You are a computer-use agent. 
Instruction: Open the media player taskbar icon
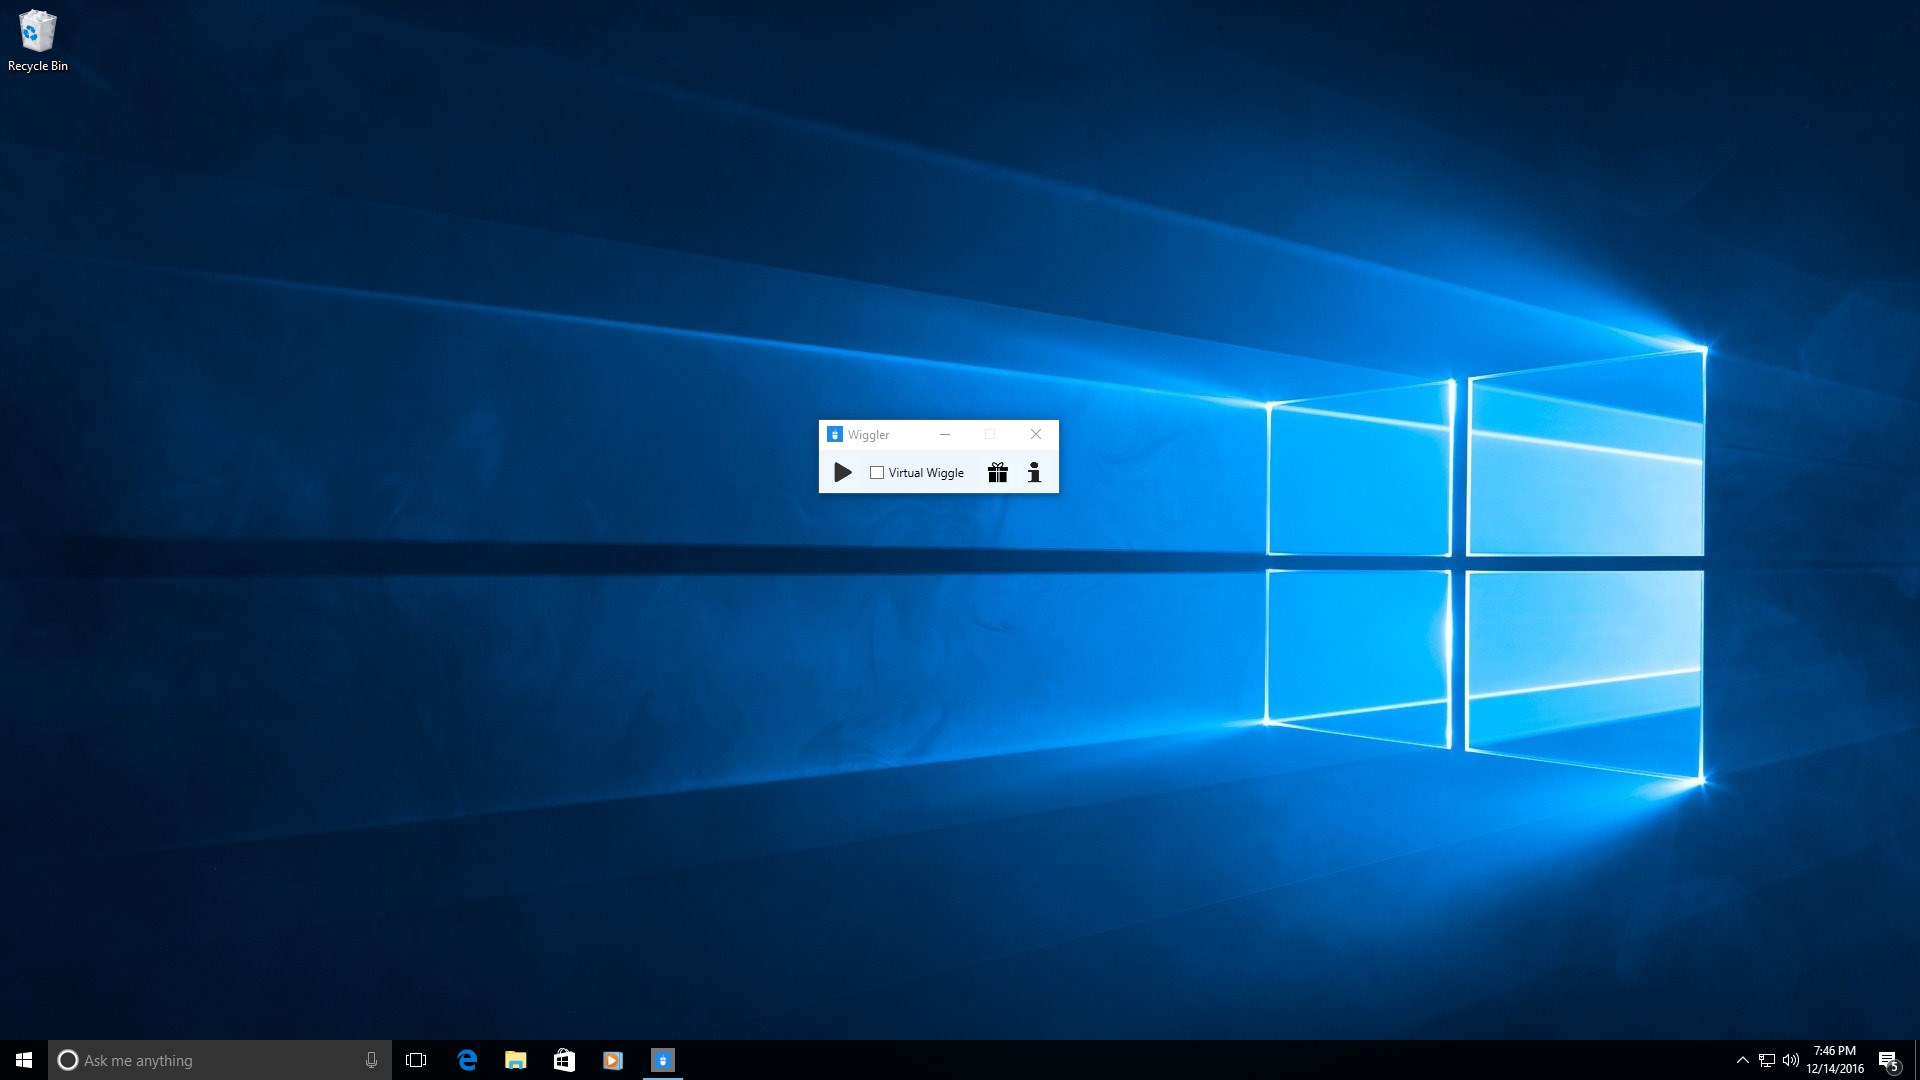point(613,1060)
